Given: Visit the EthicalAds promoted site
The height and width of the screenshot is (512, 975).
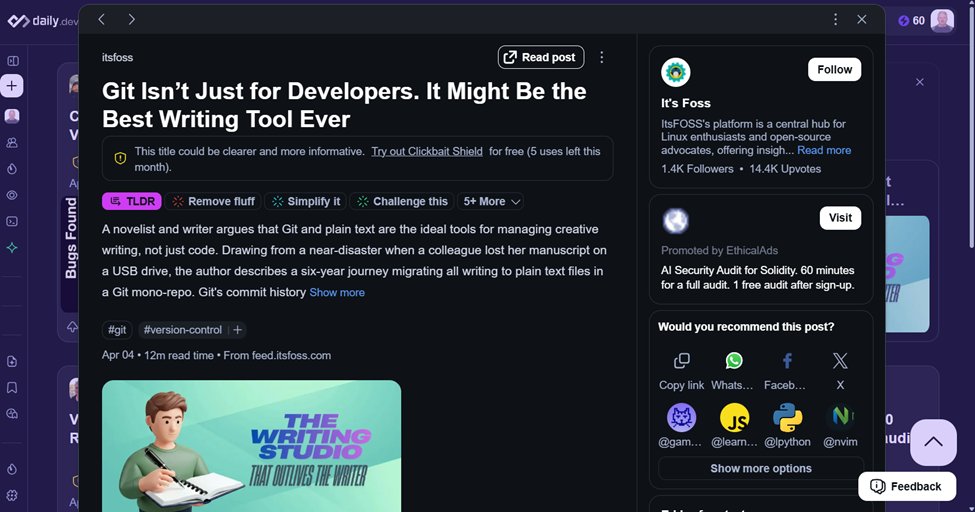Looking at the screenshot, I should point(840,218).
